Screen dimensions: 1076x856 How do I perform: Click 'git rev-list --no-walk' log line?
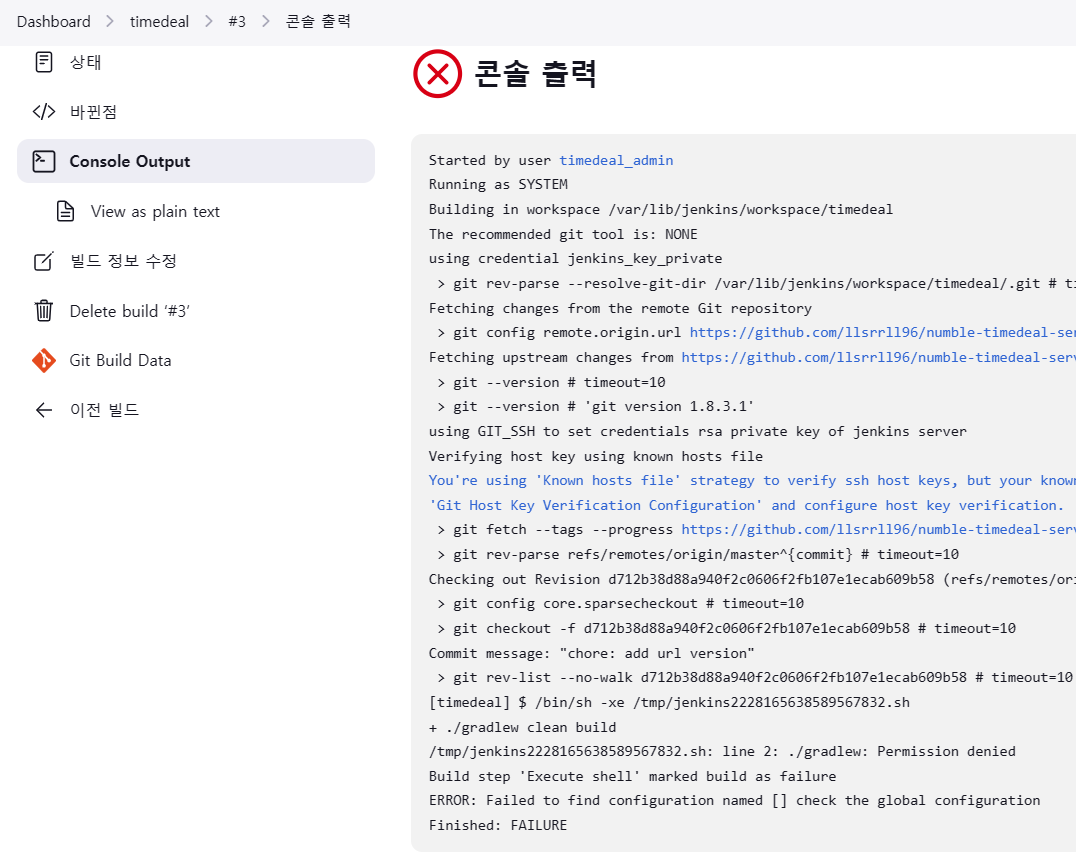tap(755, 678)
